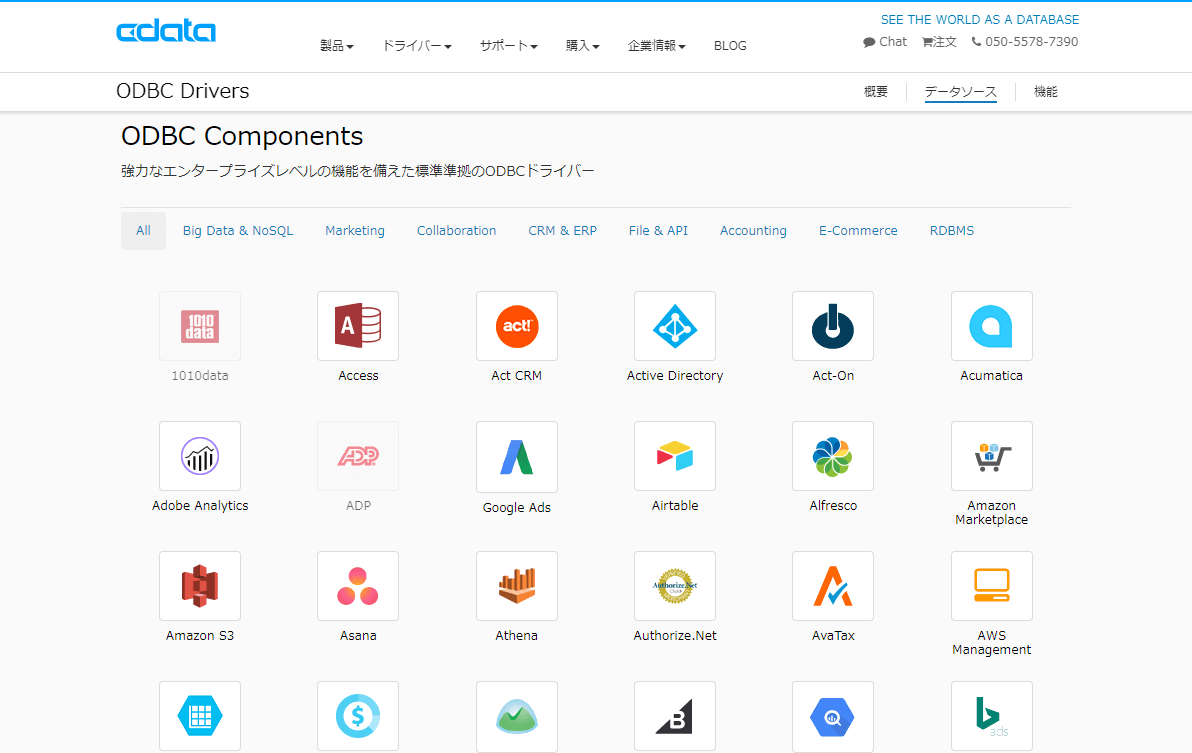1192x753 pixels.
Task: Click the Amazon Marketplace label
Action: point(992,513)
